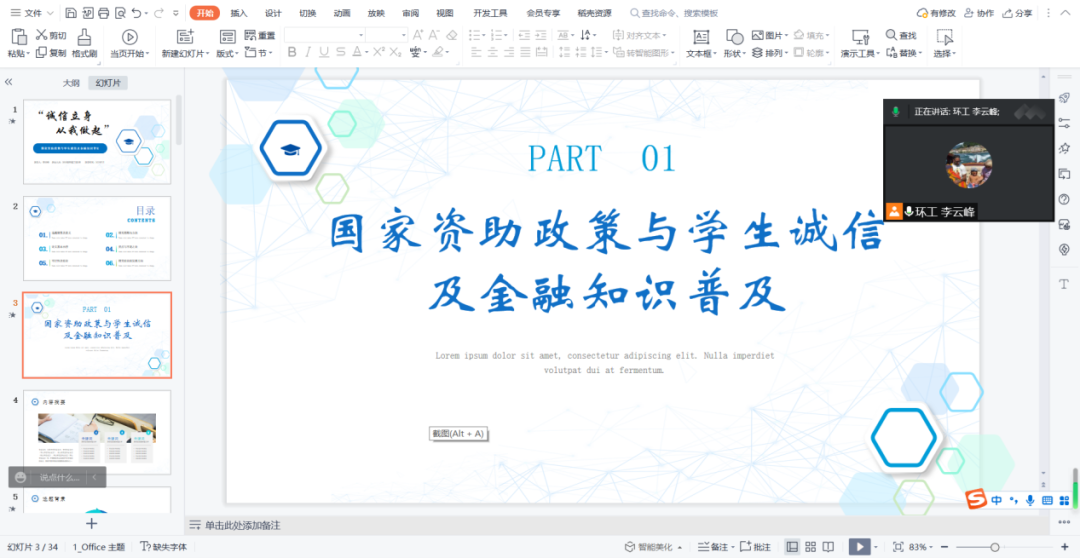
Task: Expand the Layout (版式) dropdown
Action: 227,53
